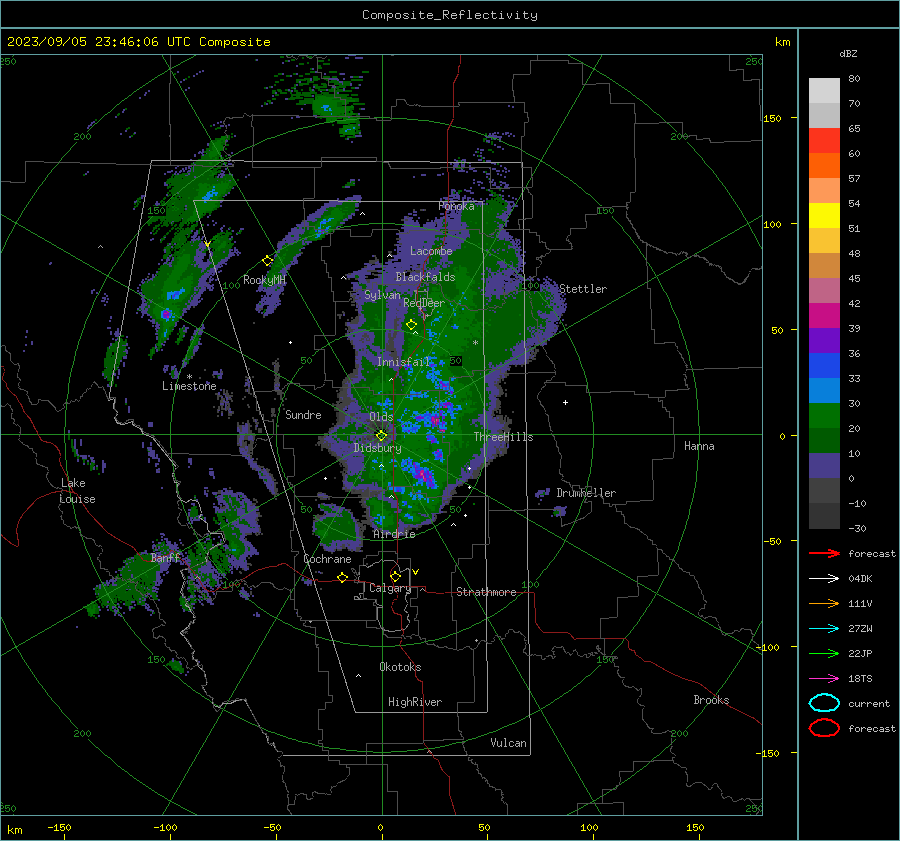Click the yellow diamond marker above Calgary
This screenshot has height=841, width=900.
[395, 576]
